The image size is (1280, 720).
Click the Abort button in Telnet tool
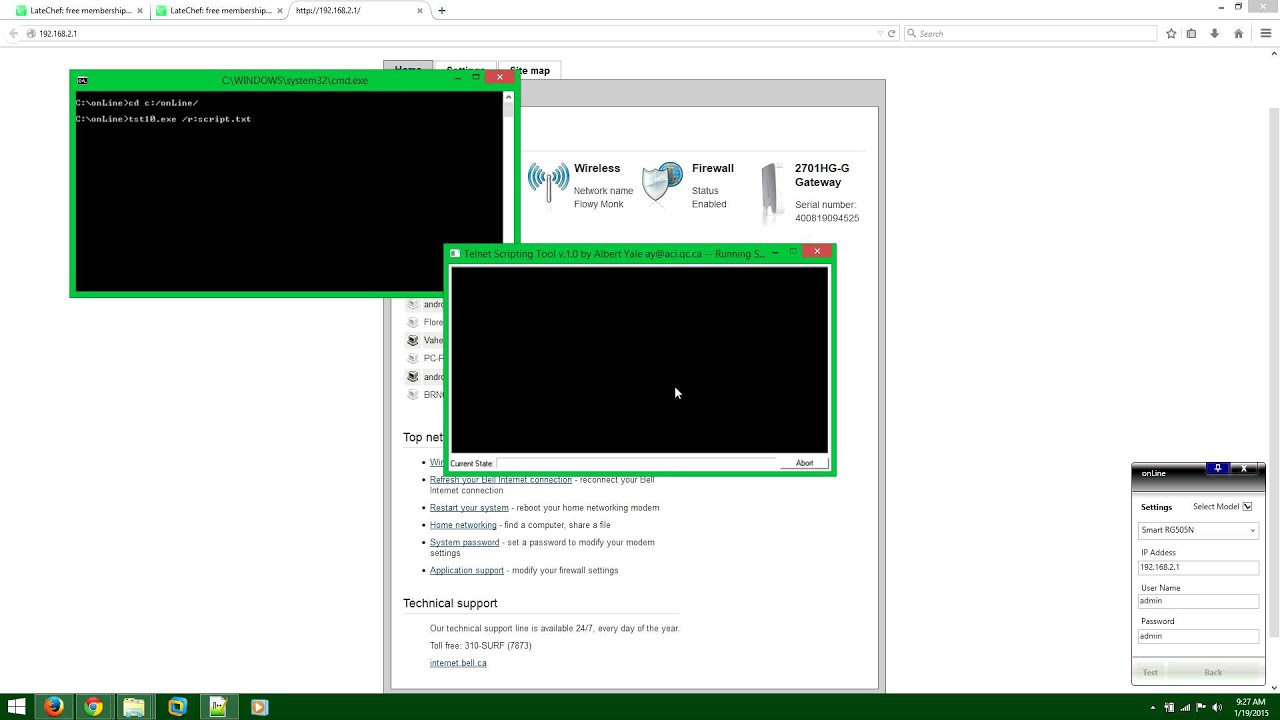(x=804, y=463)
